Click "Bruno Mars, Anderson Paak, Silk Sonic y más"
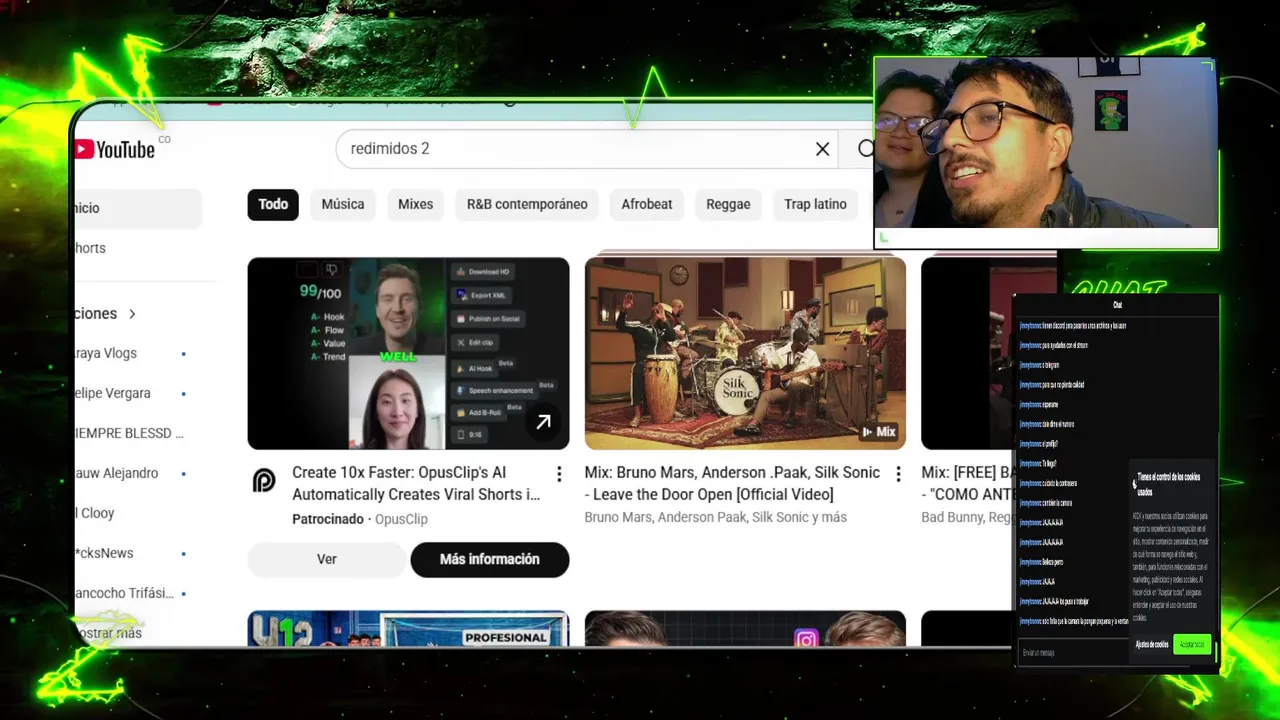Image resolution: width=1280 pixels, height=720 pixels. pos(716,517)
